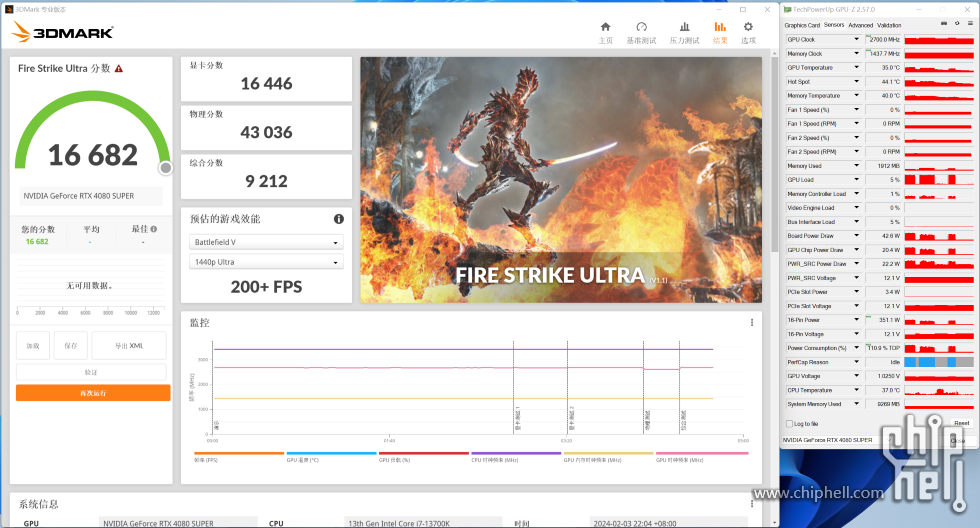This screenshot has width=980, height=528.
Task: Open the Options (选项) gear icon
Action: (748, 27)
